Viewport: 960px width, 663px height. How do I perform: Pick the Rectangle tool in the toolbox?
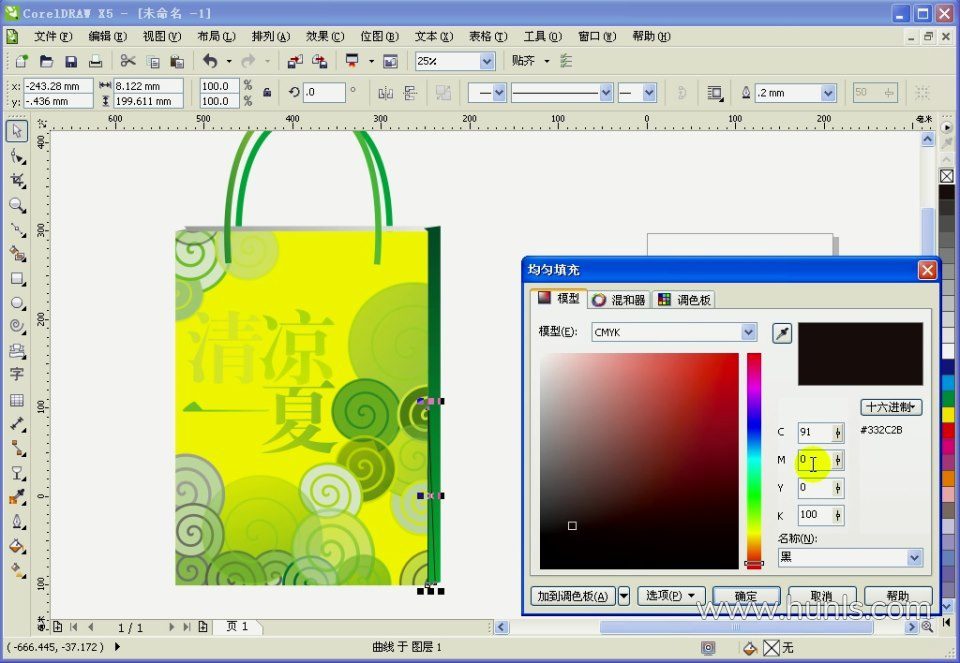(17, 278)
